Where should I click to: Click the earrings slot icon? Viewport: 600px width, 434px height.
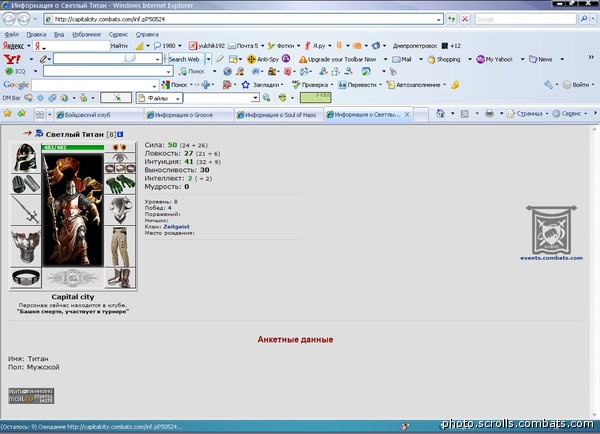[120, 147]
